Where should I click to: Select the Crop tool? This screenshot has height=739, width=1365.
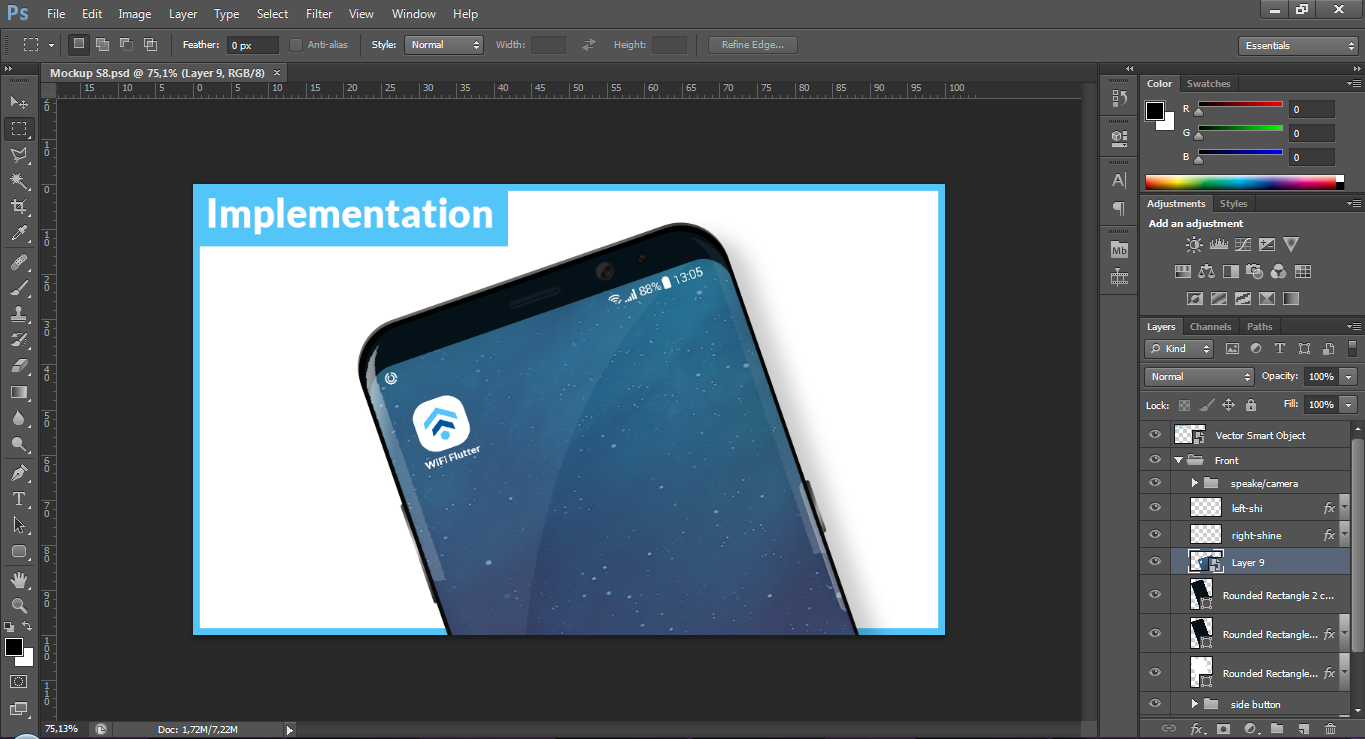point(19,207)
